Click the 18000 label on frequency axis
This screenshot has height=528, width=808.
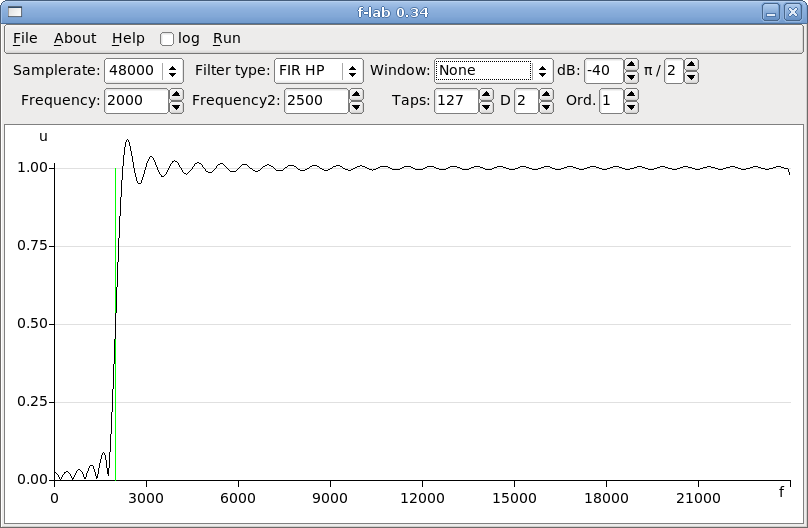pyautogui.click(x=607, y=498)
